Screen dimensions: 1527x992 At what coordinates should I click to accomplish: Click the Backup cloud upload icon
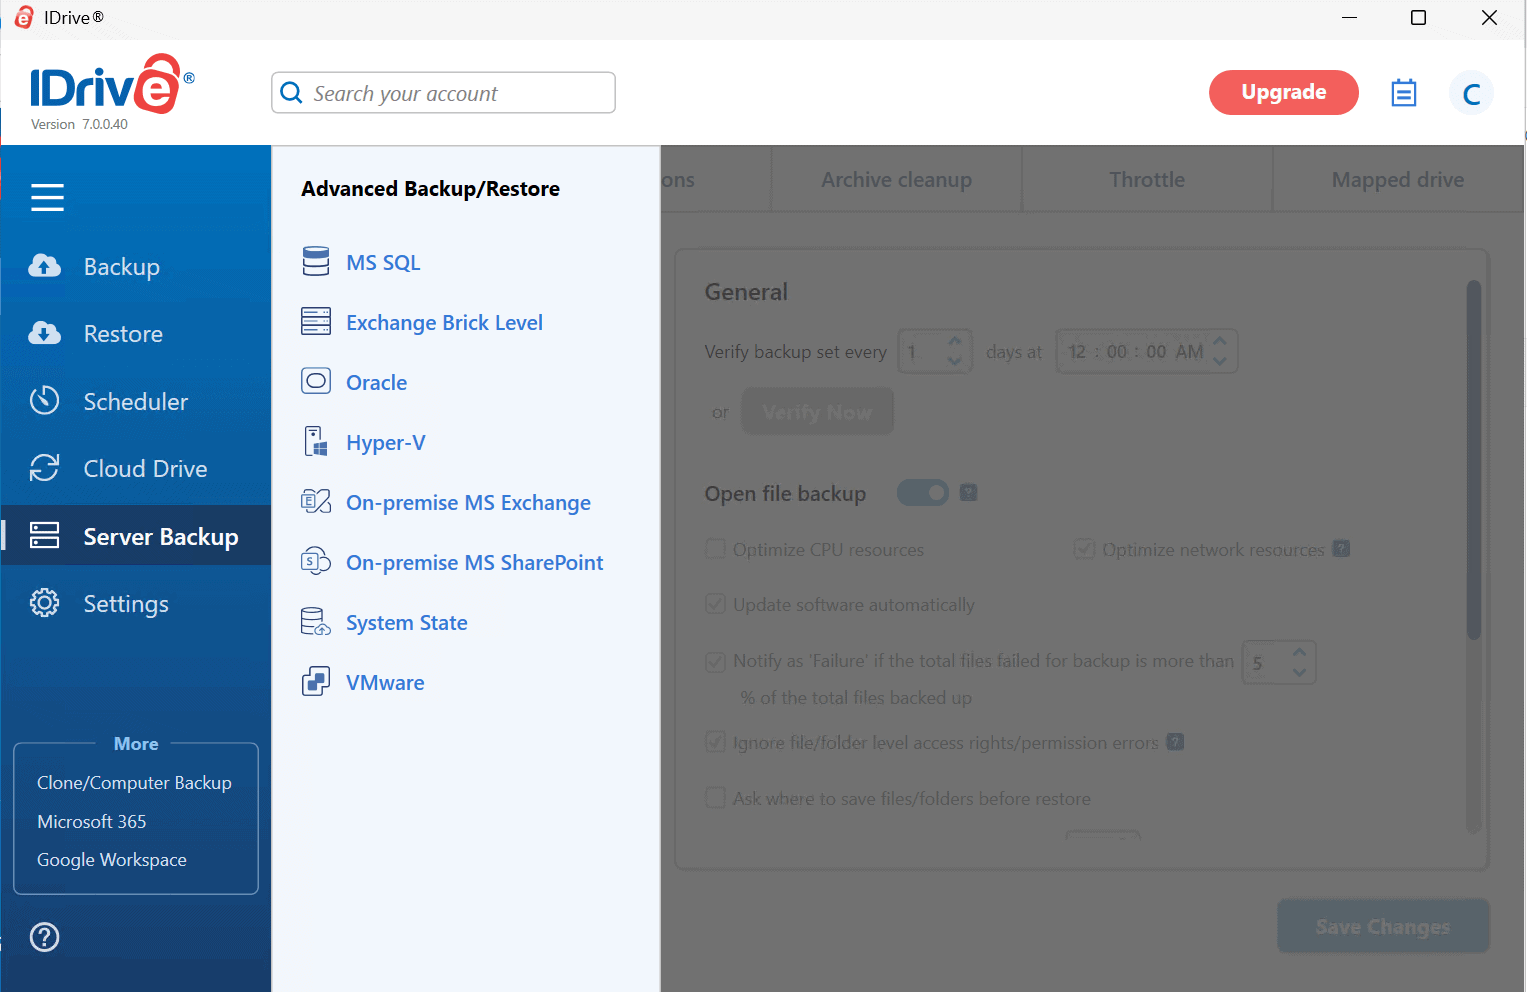44,266
